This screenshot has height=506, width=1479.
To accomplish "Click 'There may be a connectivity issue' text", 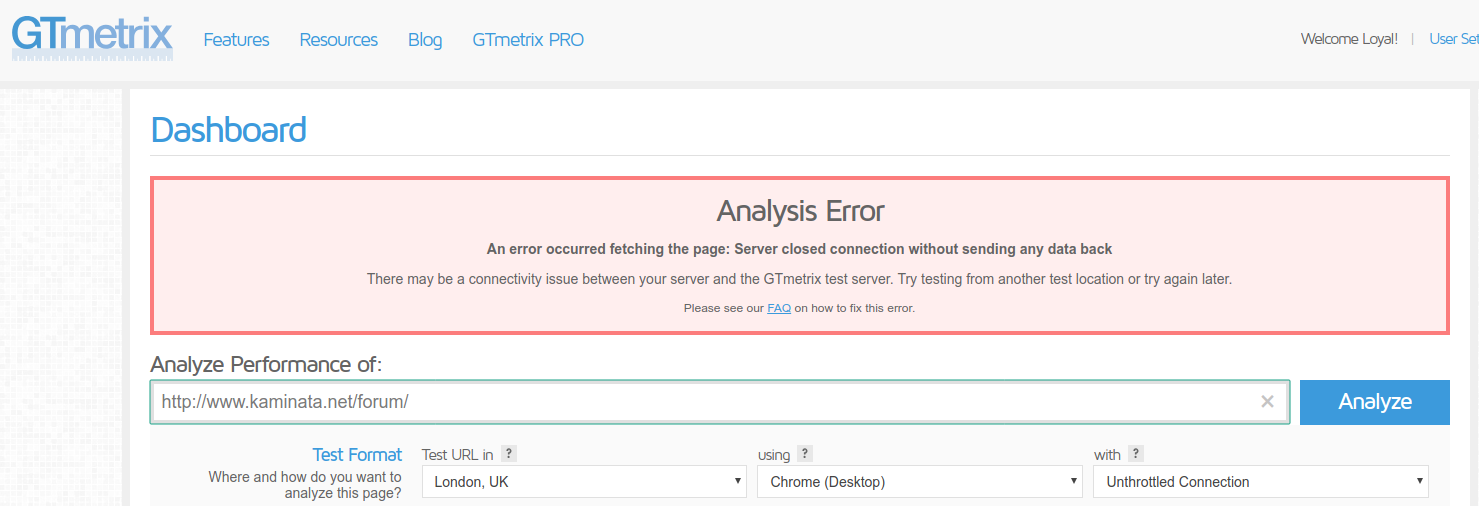I will pos(799,279).
